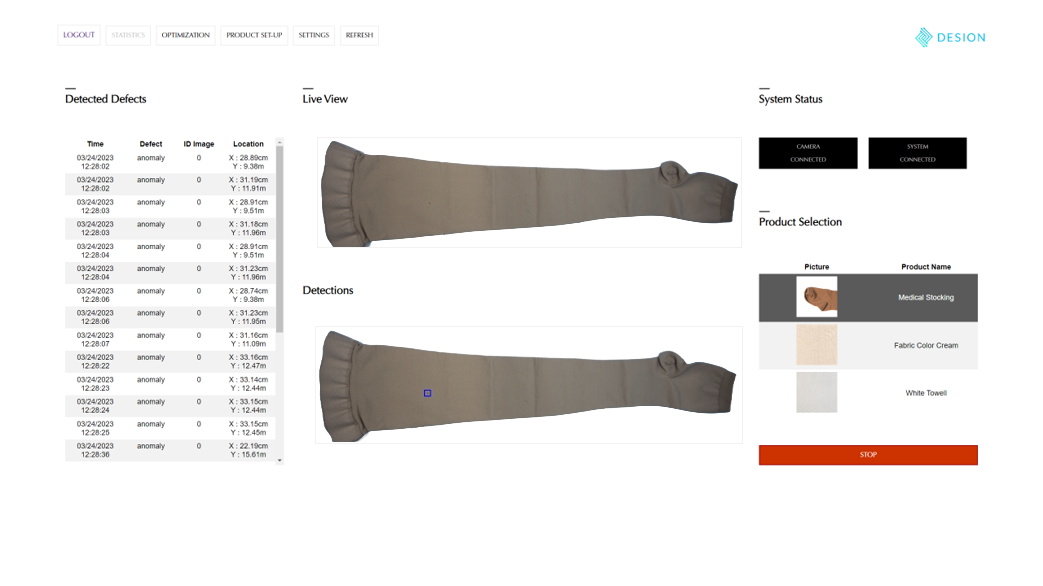This screenshot has height=586, width=1043.
Task: Click the Location column header
Action: click(248, 144)
